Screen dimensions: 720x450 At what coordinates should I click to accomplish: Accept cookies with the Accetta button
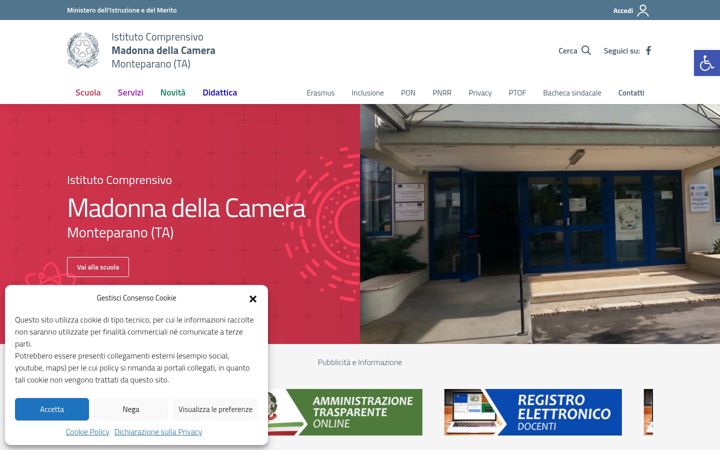click(x=52, y=409)
